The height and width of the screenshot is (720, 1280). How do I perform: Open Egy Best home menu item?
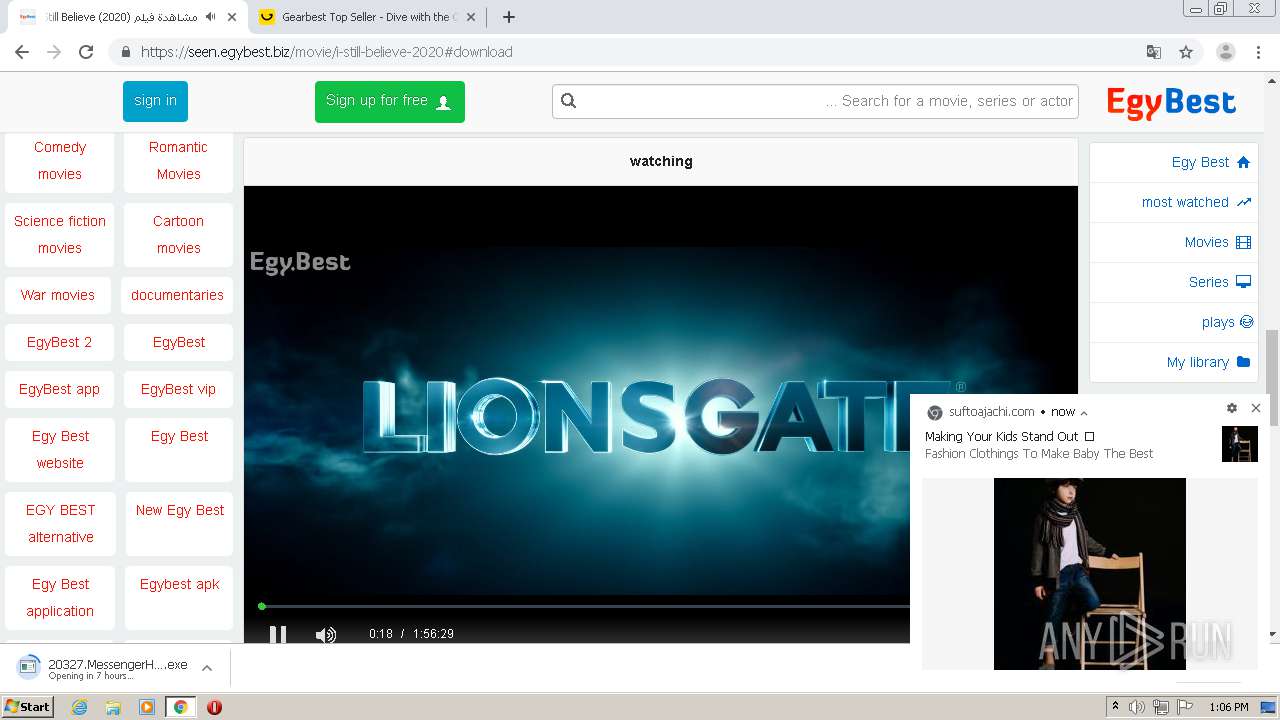[x=1173, y=162]
